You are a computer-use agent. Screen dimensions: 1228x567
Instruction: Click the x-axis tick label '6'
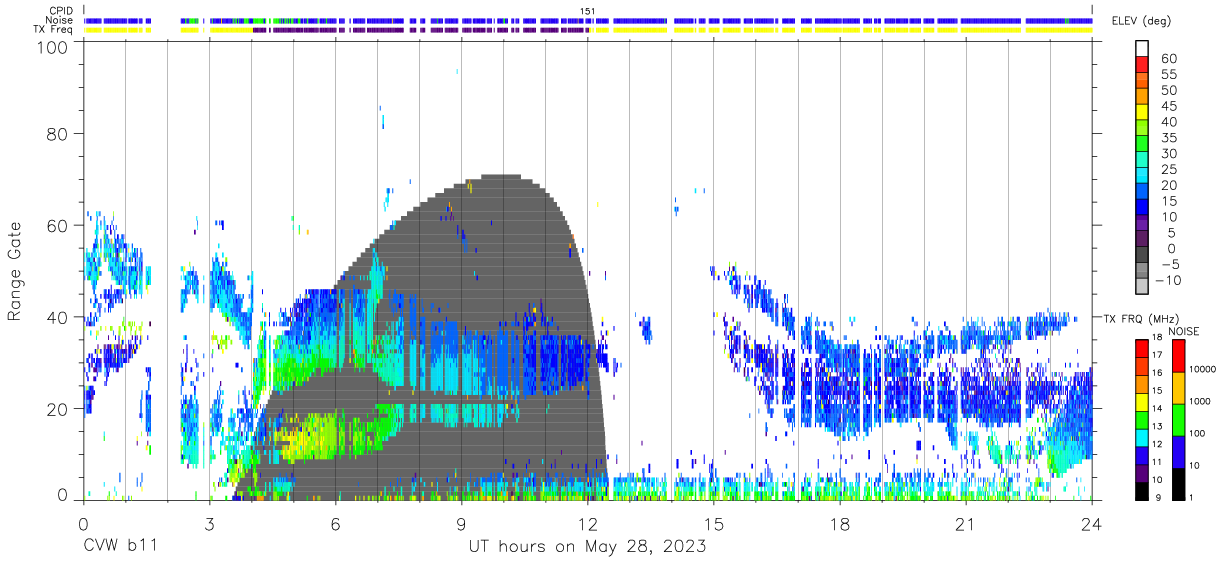pos(335,524)
